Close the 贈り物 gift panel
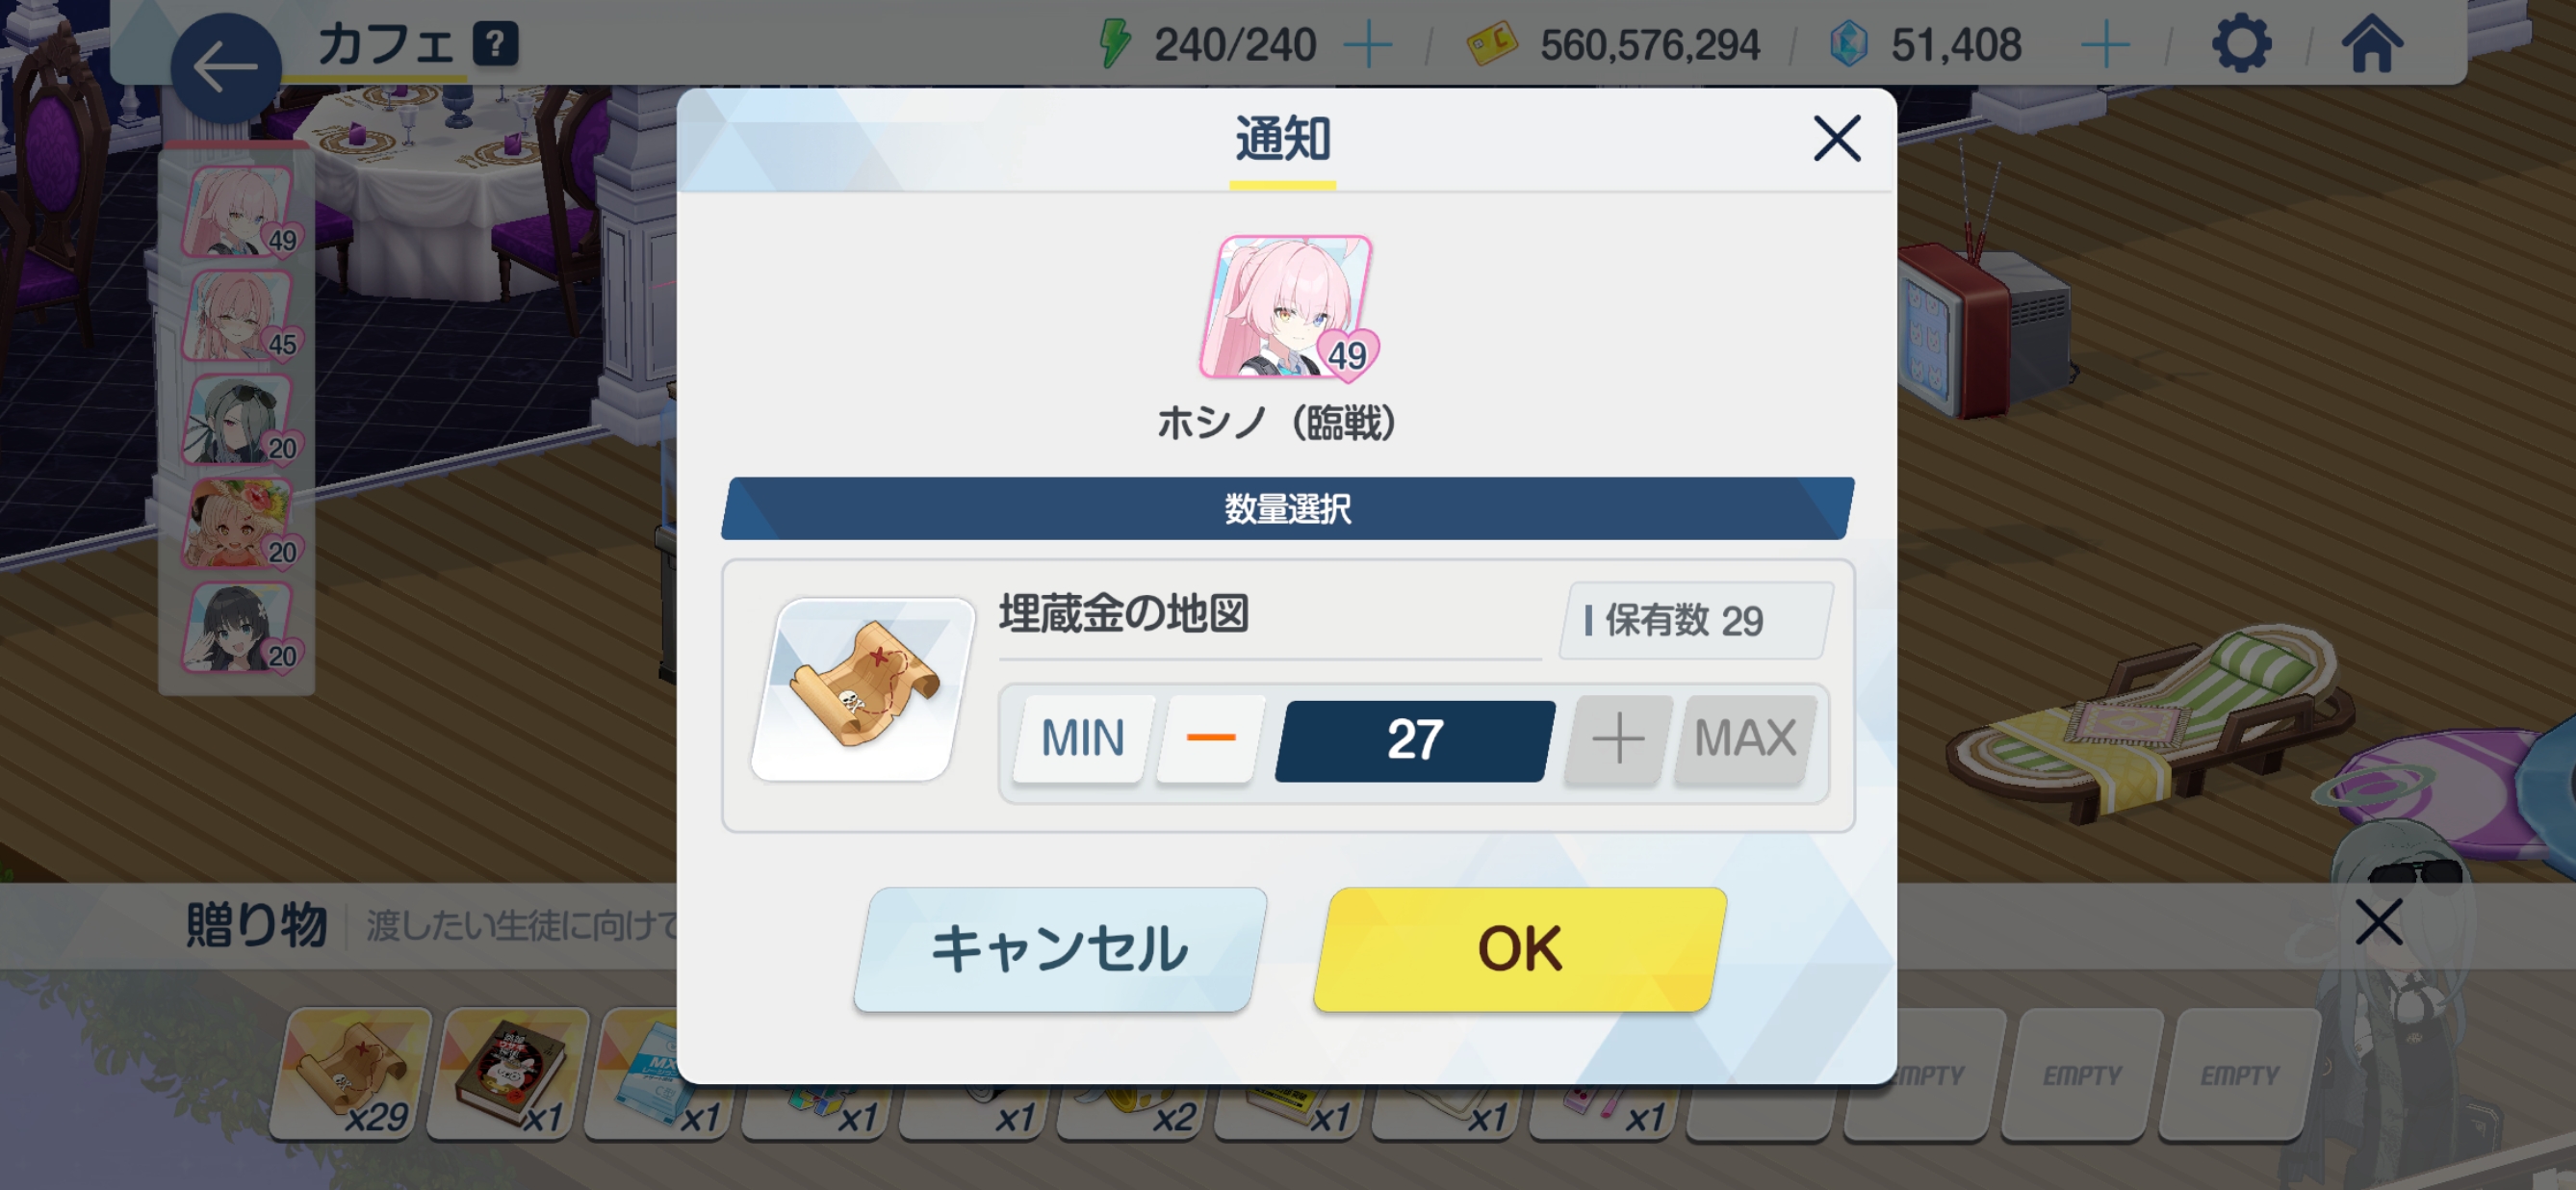Image resolution: width=2576 pixels, height=1190 pixels. [2377, 921]
